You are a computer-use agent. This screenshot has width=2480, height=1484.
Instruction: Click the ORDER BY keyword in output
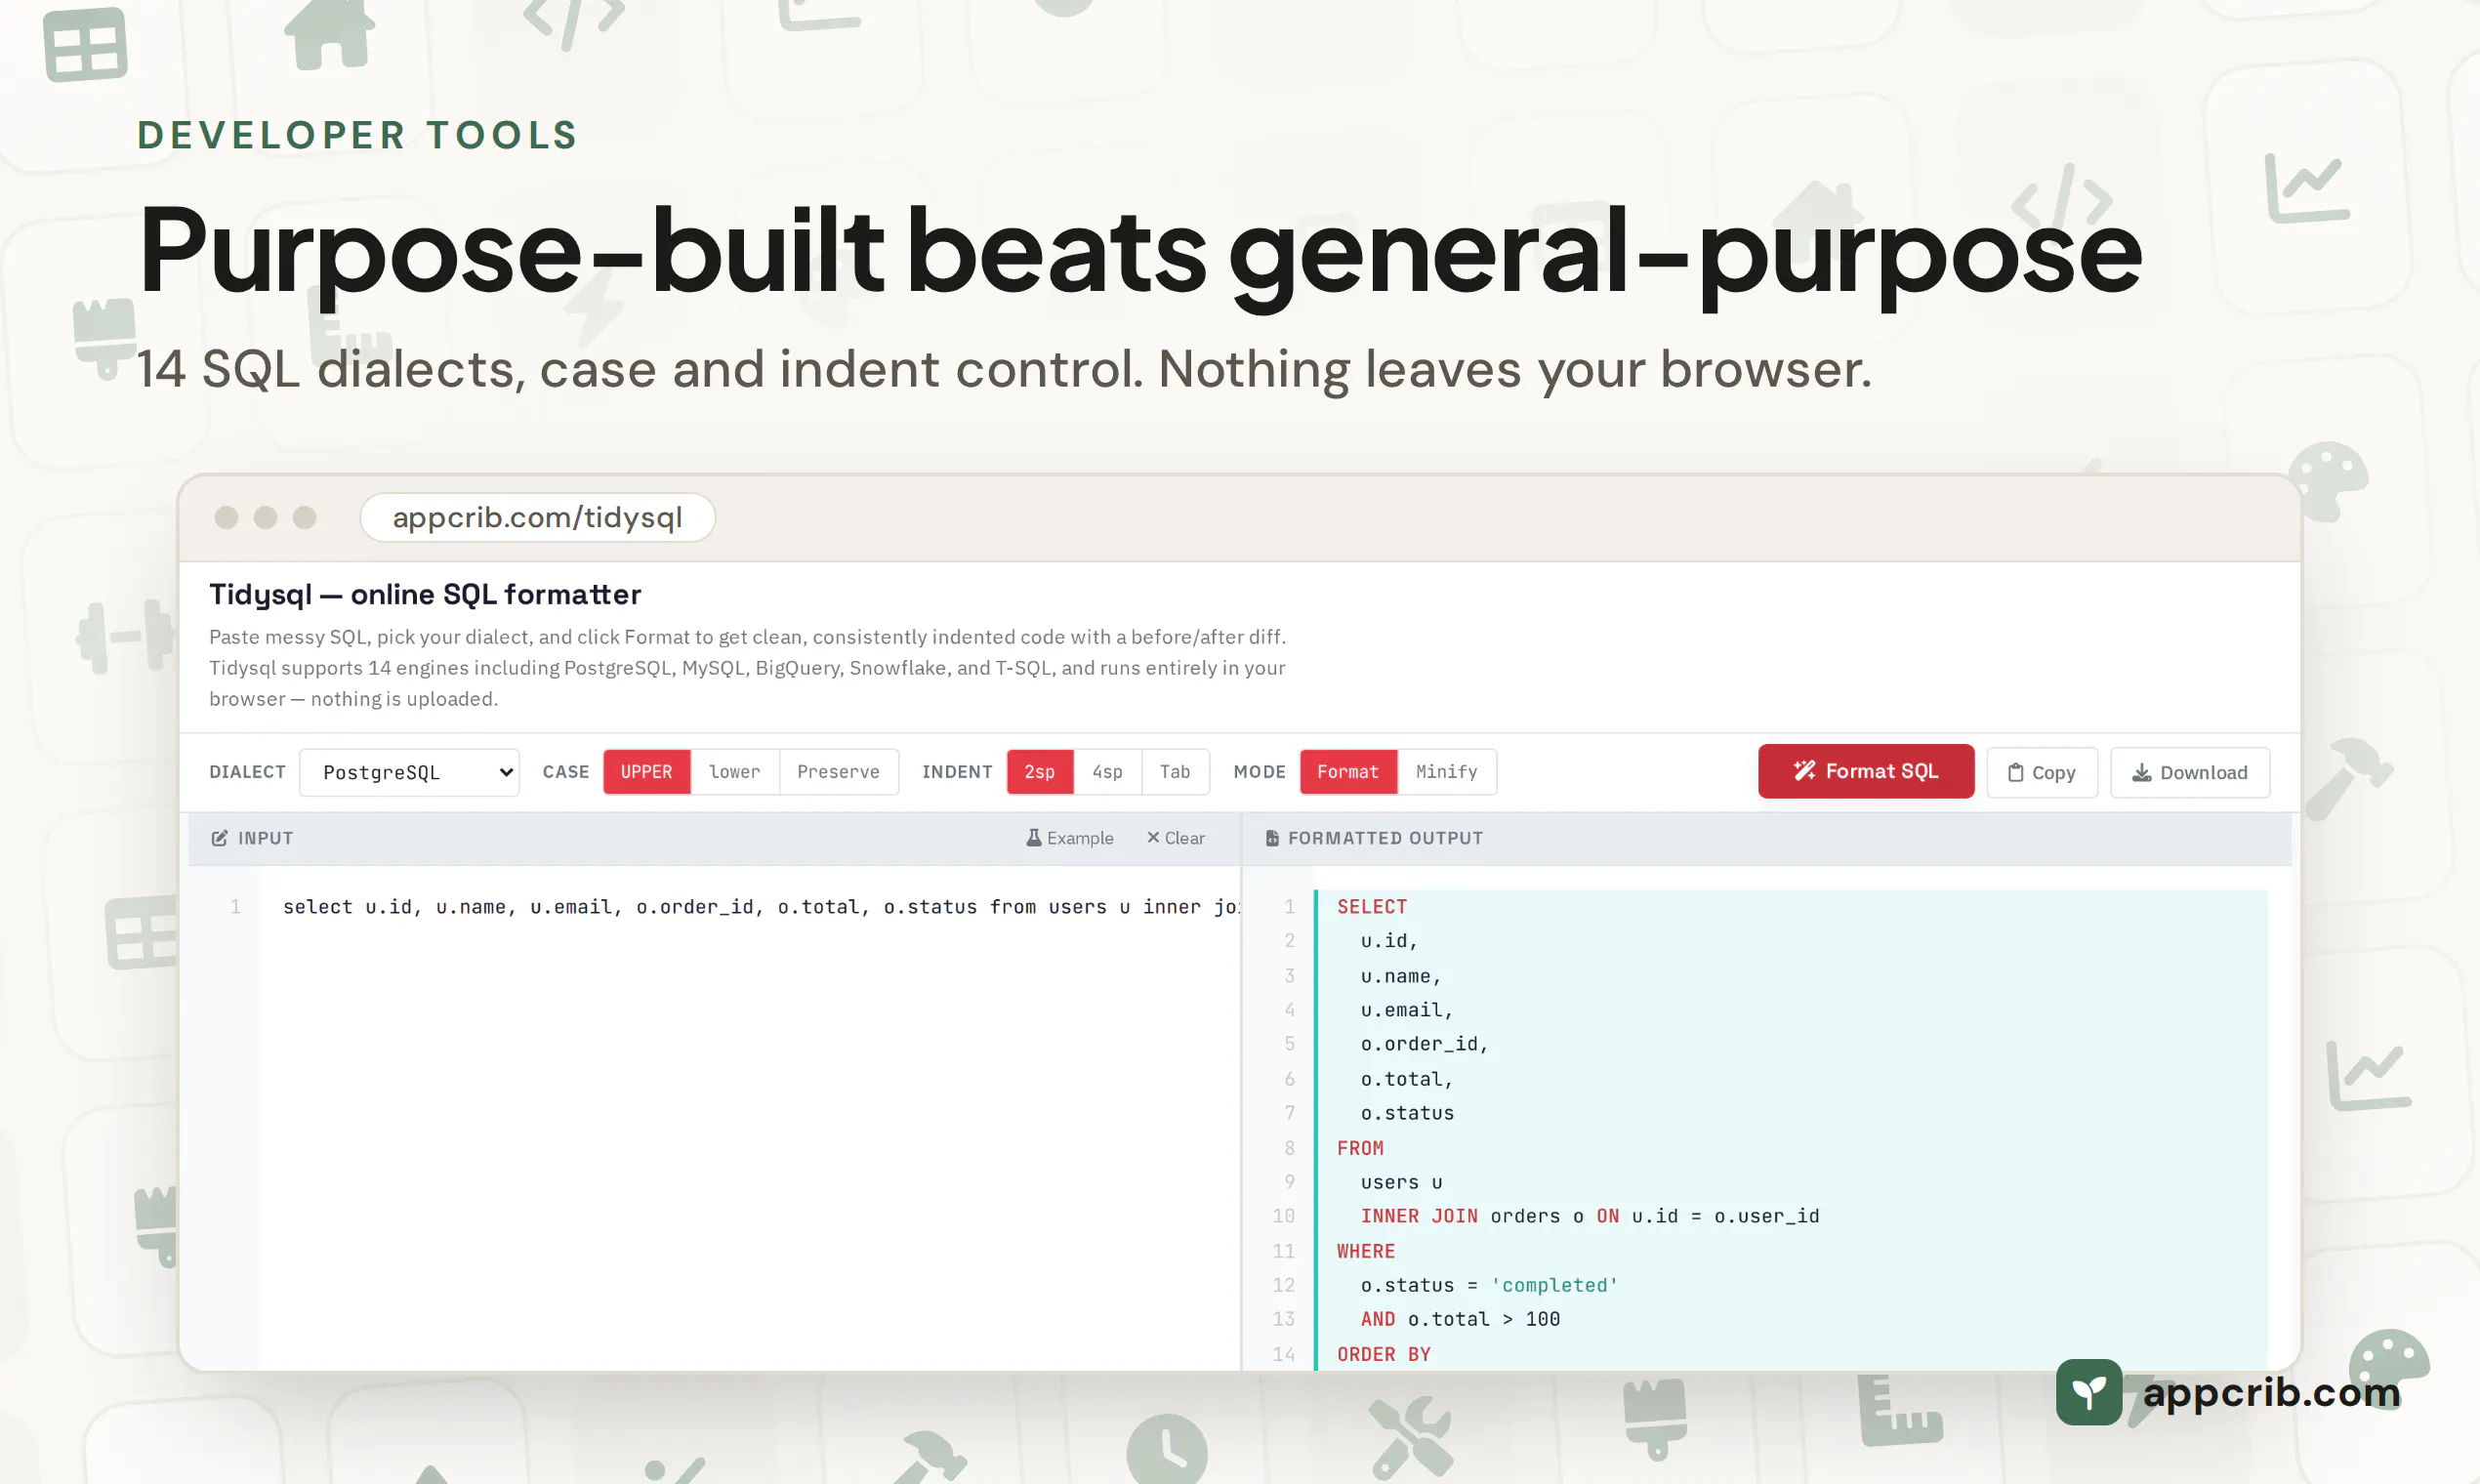[x=1384, y=1354]
